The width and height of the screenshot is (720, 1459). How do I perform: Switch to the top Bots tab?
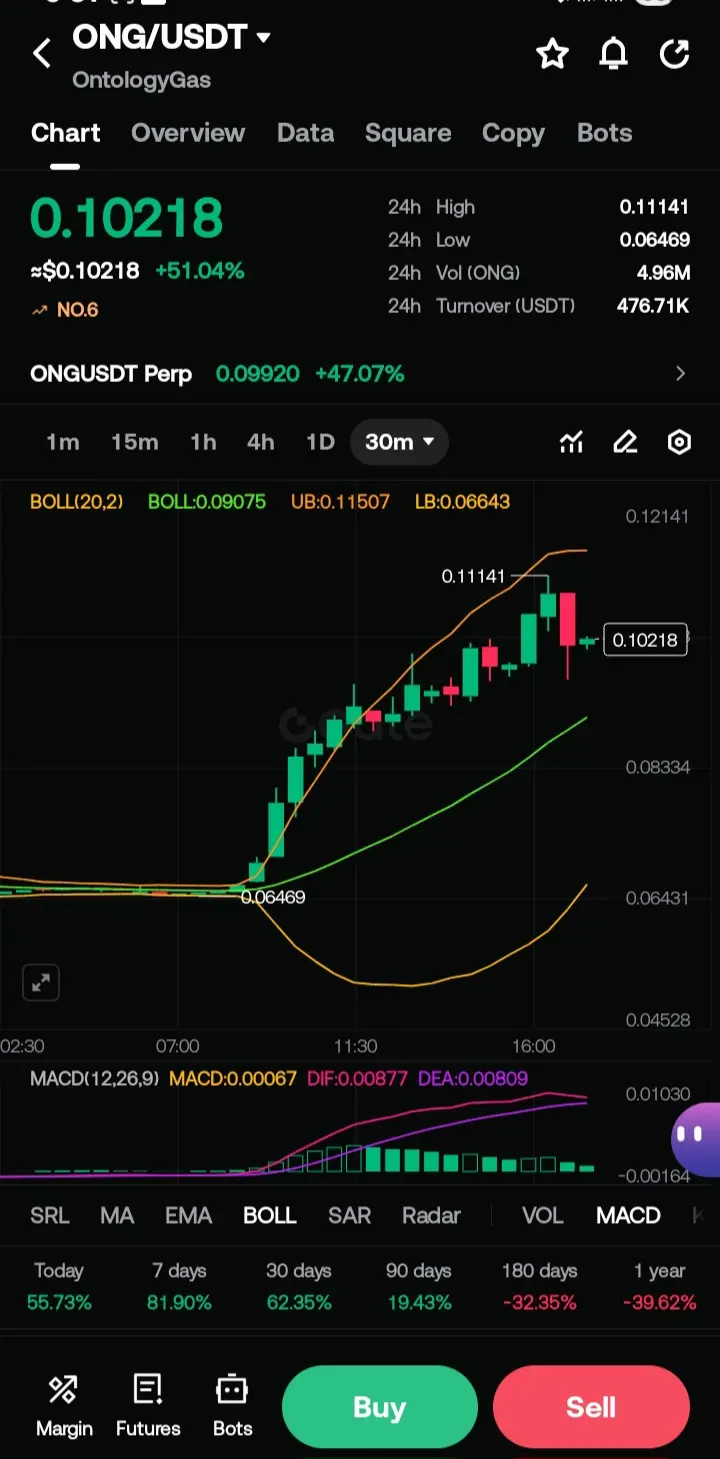point(605,133)
